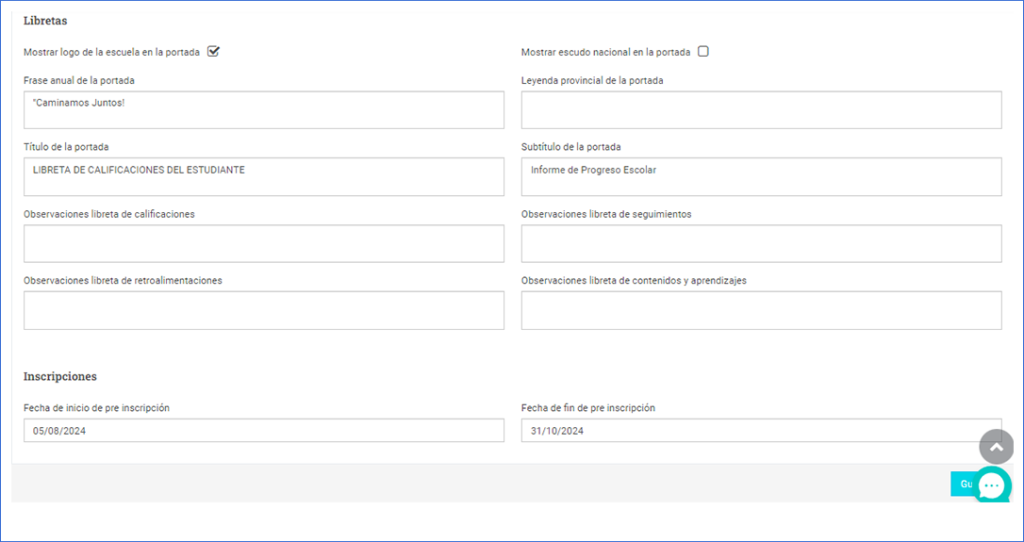Click the Subtítulo de la portada field
1024x542 pixels.
point(761,177)
